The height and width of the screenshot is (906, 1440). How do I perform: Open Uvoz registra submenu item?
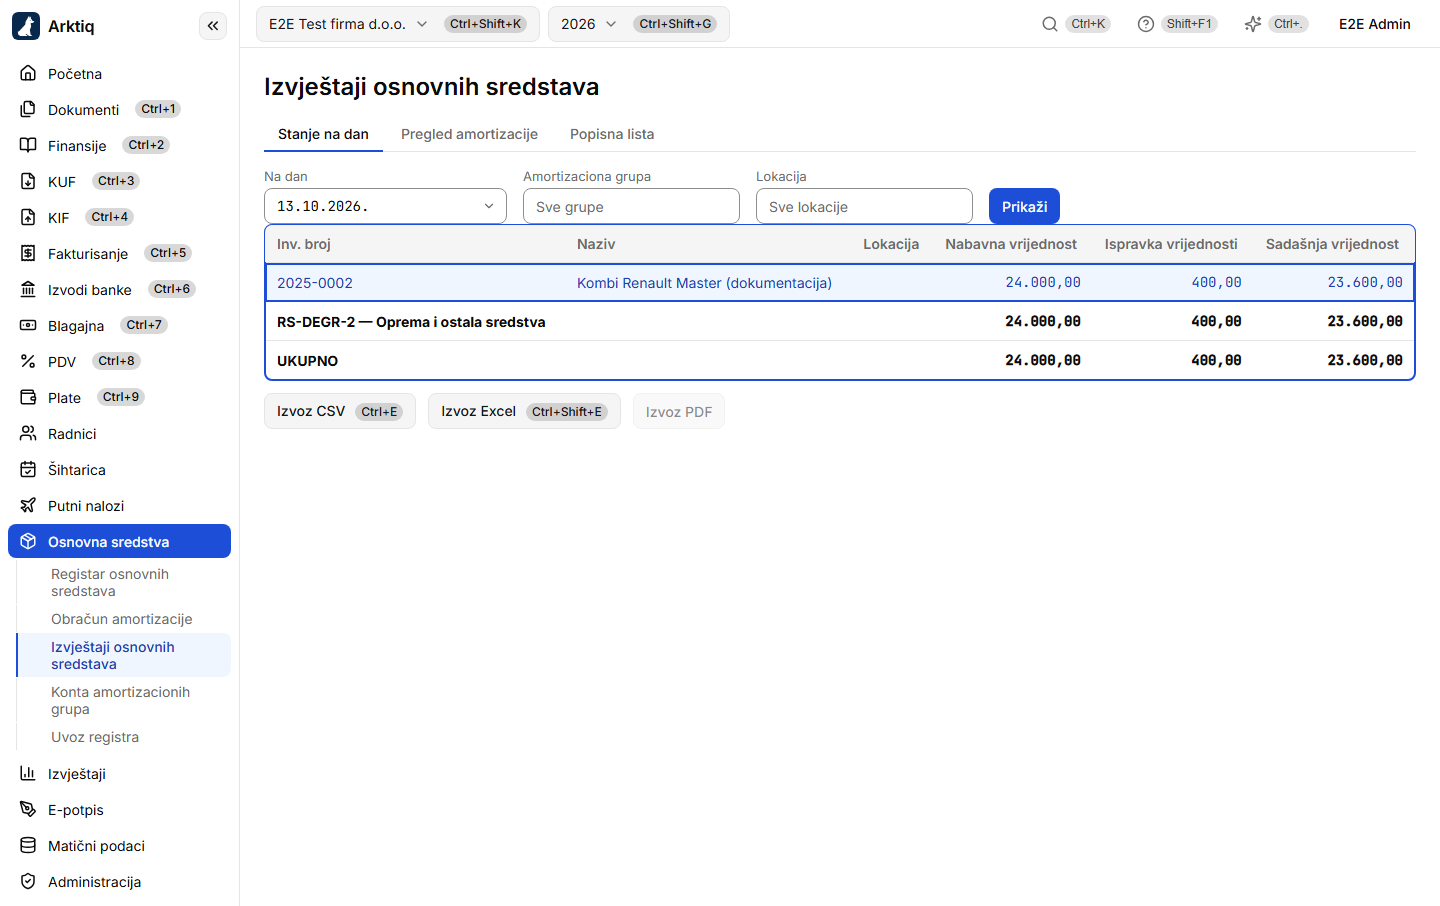point(124,737)
